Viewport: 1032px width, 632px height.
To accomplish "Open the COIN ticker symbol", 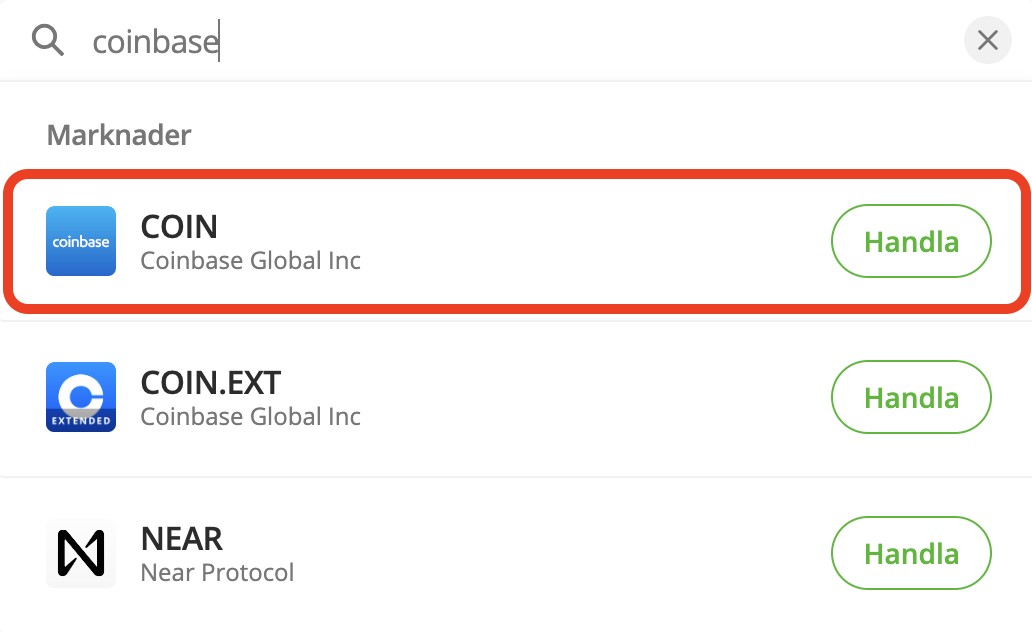I will click(179, 226).
